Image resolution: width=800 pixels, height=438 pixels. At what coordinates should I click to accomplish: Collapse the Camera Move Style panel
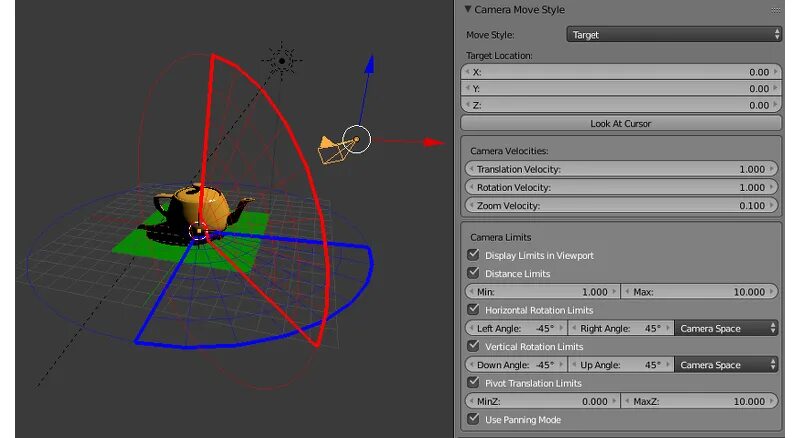pos(468,9)
